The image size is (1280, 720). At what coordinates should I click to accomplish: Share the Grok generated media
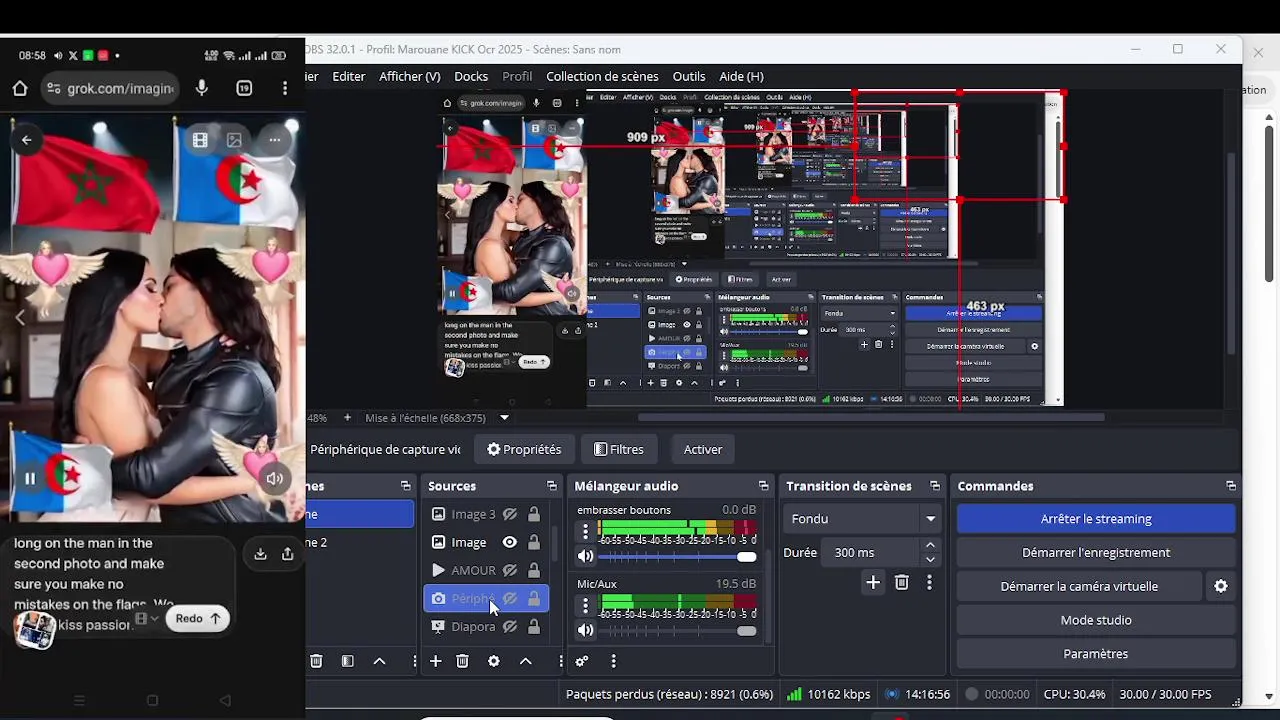288,554
